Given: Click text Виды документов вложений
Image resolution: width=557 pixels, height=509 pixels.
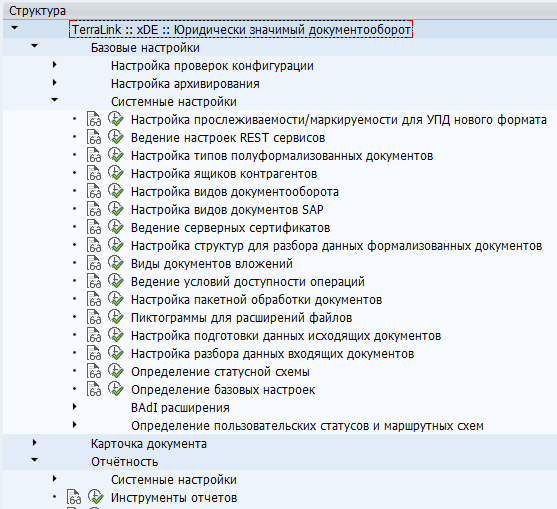Looking at the screenshot, I should pyautogui.click(x=212, y=264).
